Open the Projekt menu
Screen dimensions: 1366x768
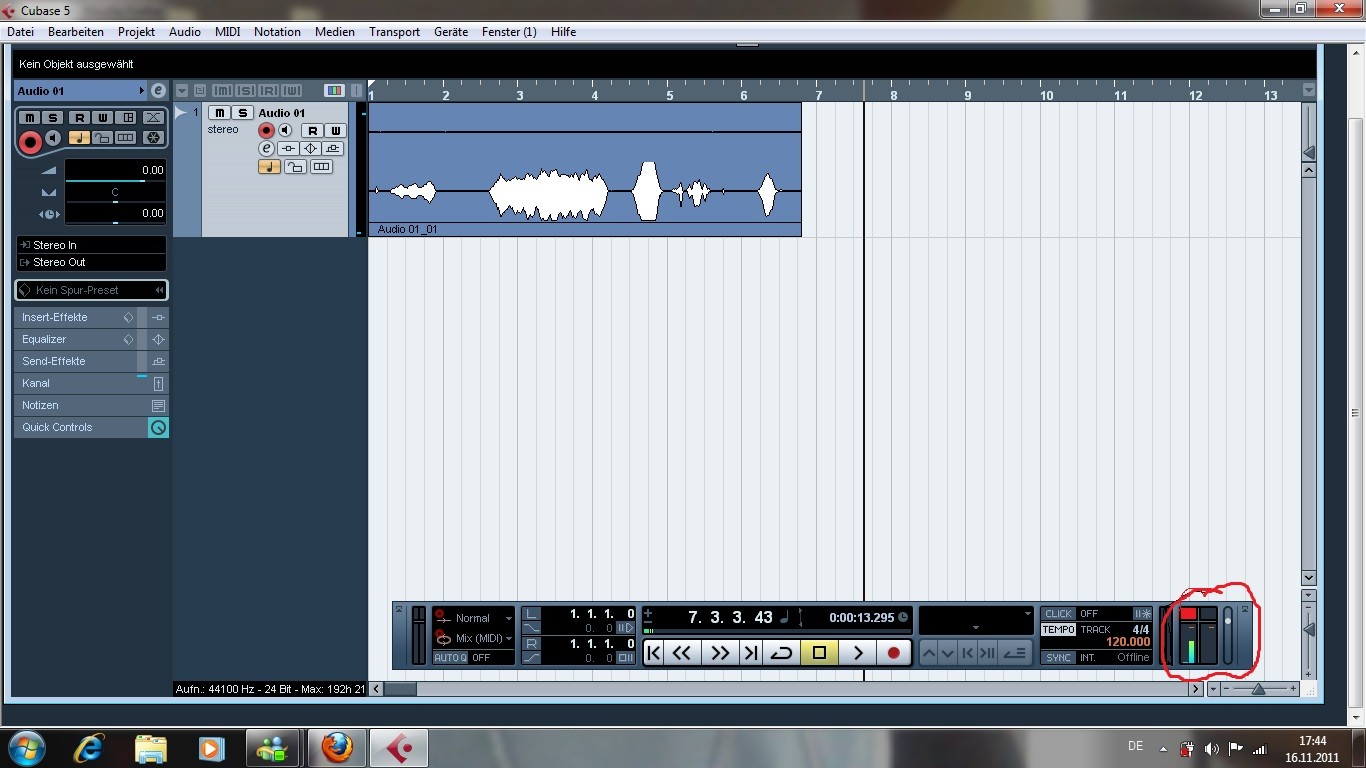point(136,32)
